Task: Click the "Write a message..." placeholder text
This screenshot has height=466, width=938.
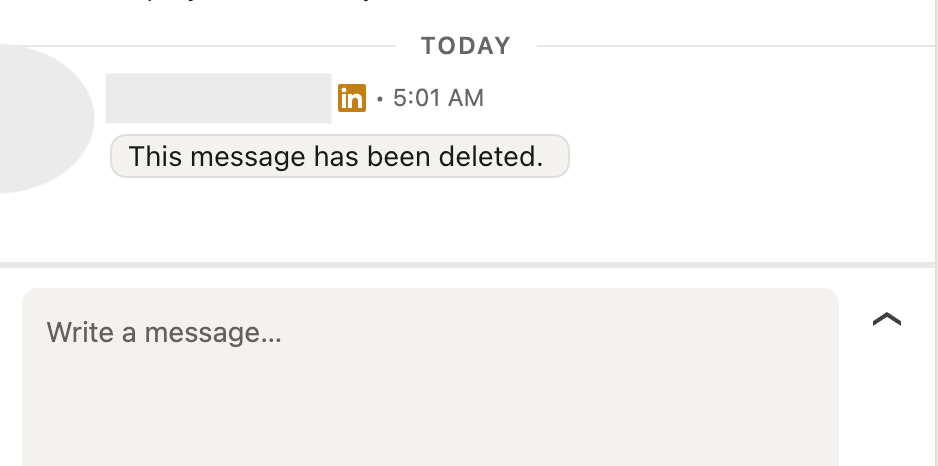Action: click(164, 332)
